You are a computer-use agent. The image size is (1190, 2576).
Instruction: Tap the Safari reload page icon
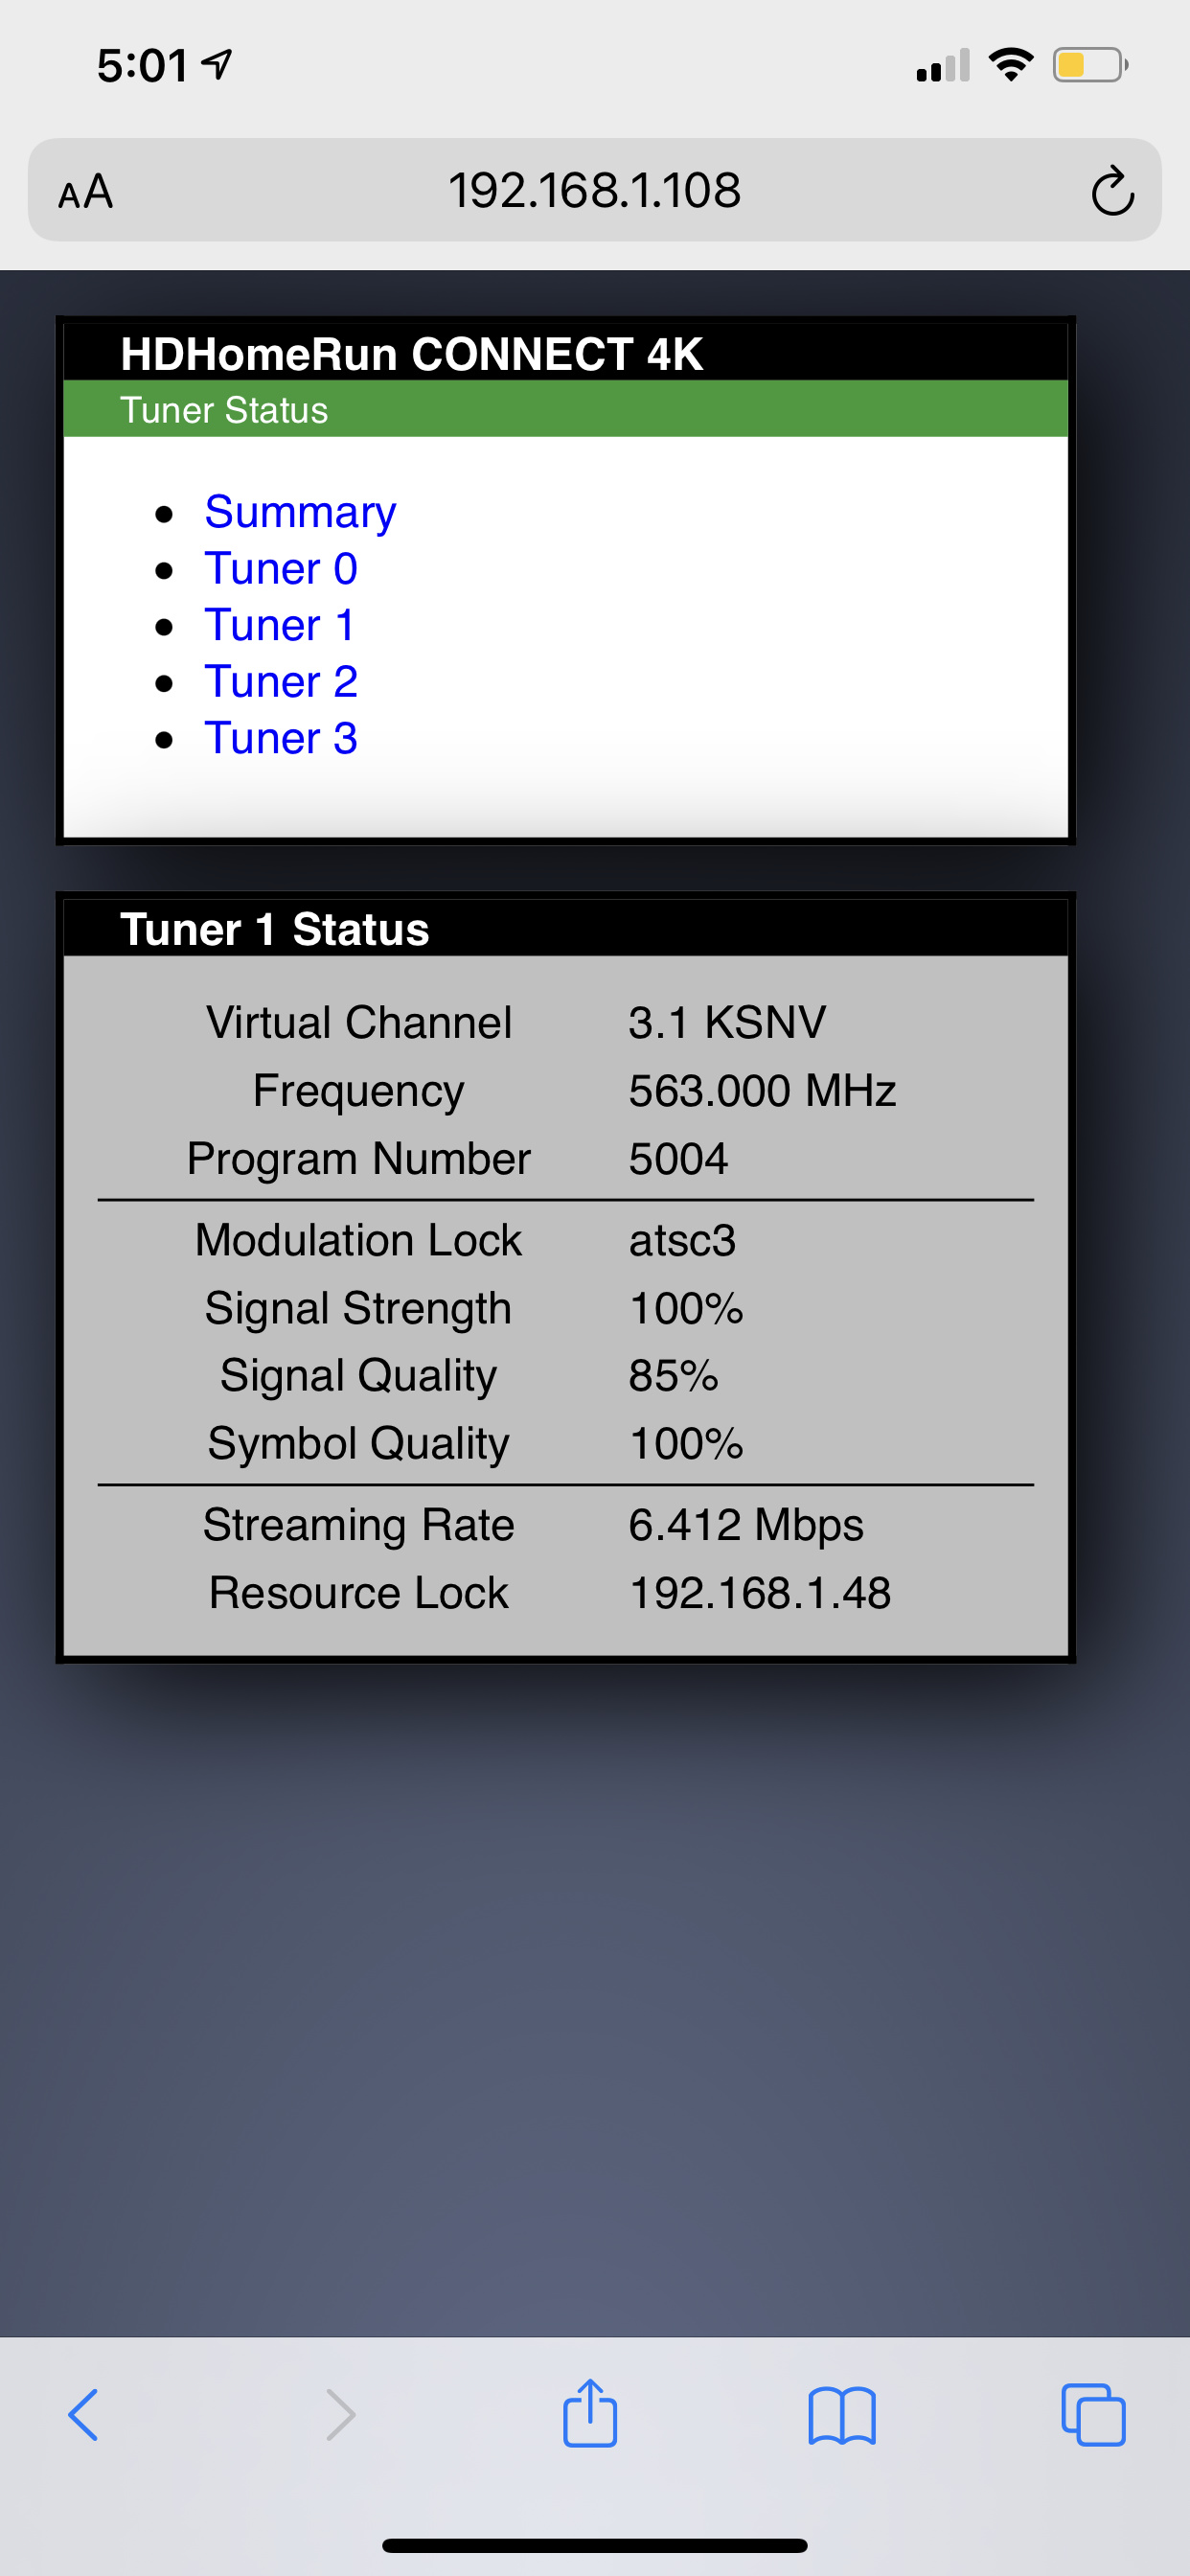[1112, 191]
